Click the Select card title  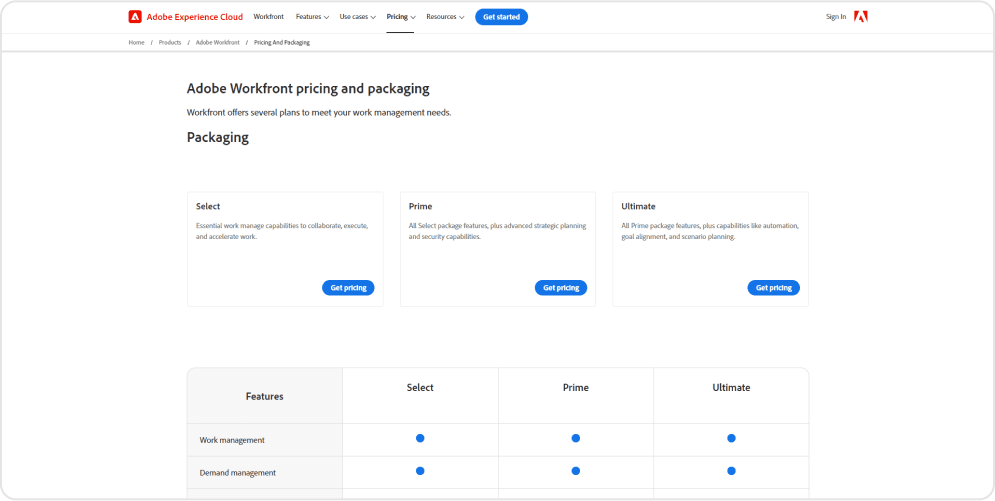point(208,207)
